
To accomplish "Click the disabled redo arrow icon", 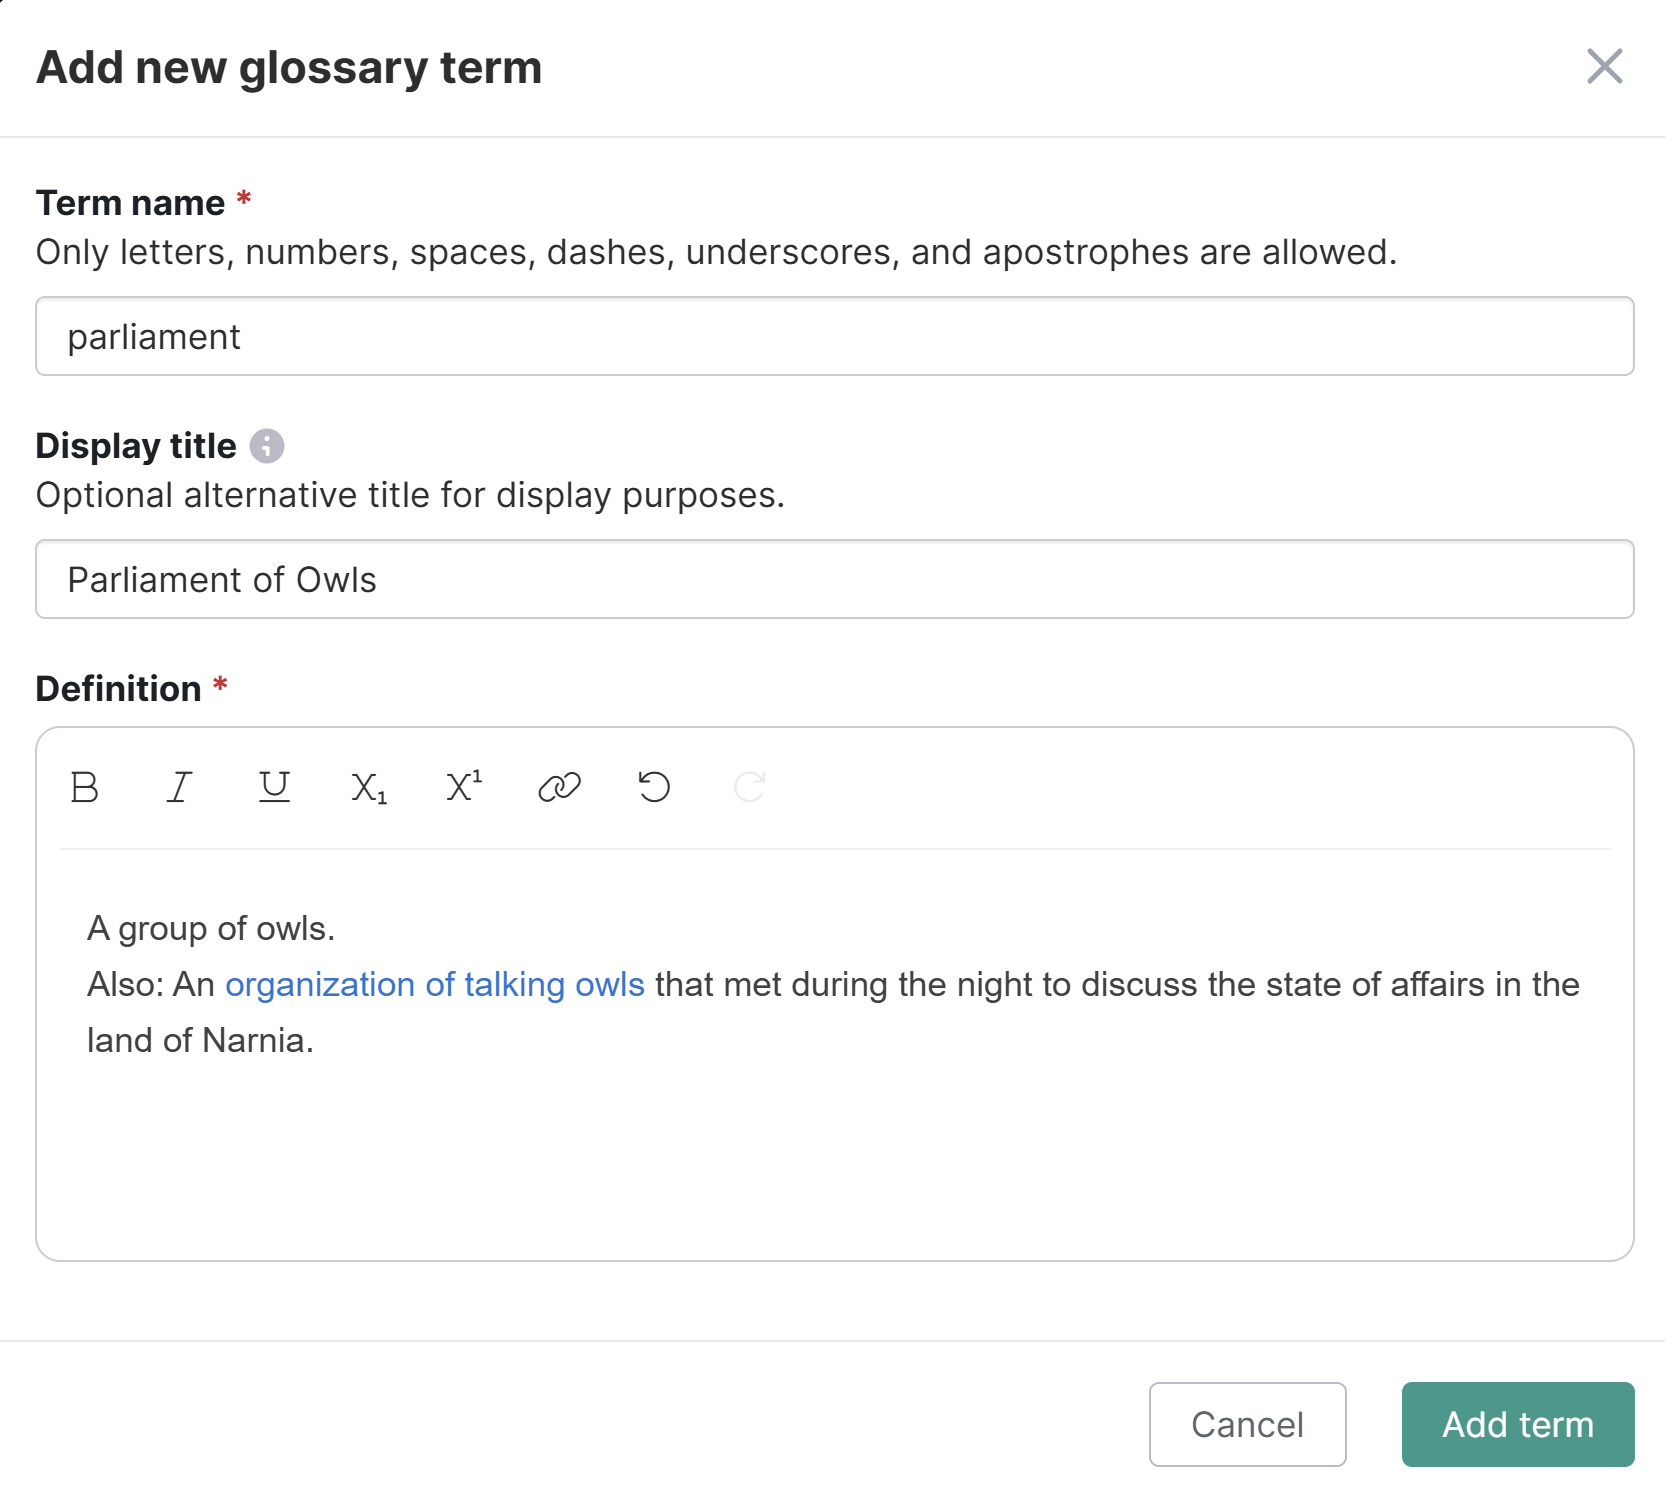I will pos(749,788).
